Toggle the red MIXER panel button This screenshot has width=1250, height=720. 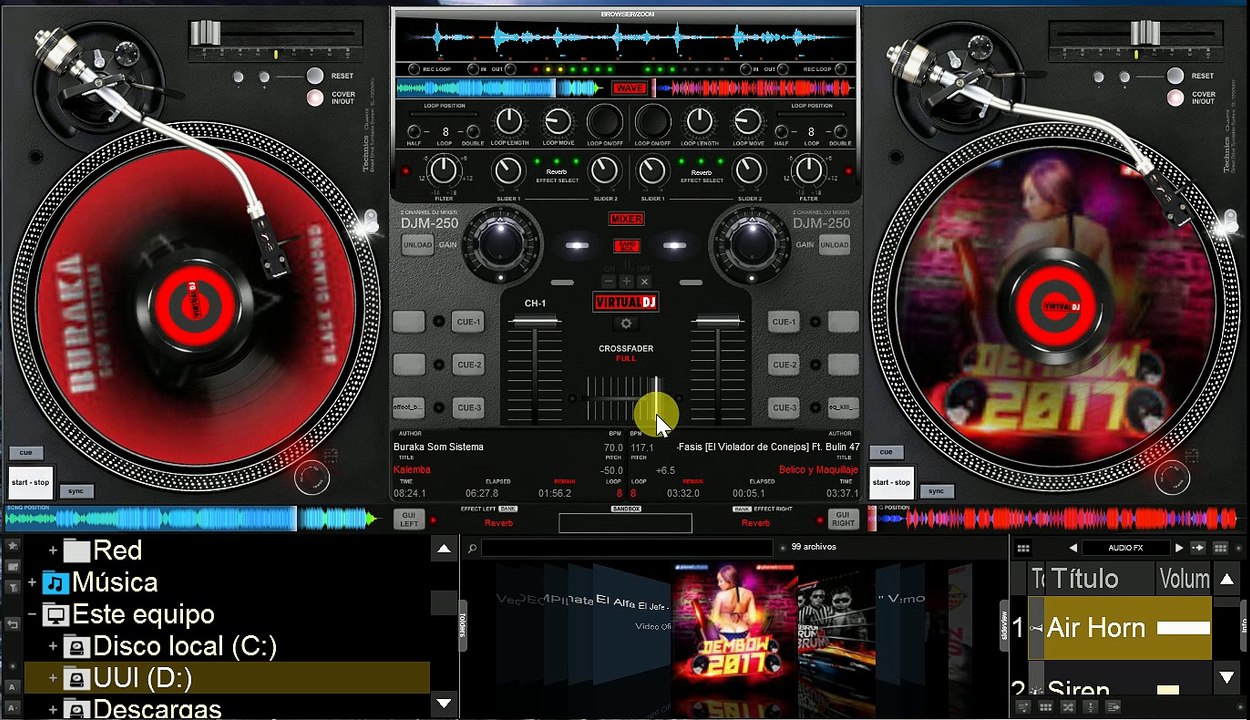(x=626, y=219)
